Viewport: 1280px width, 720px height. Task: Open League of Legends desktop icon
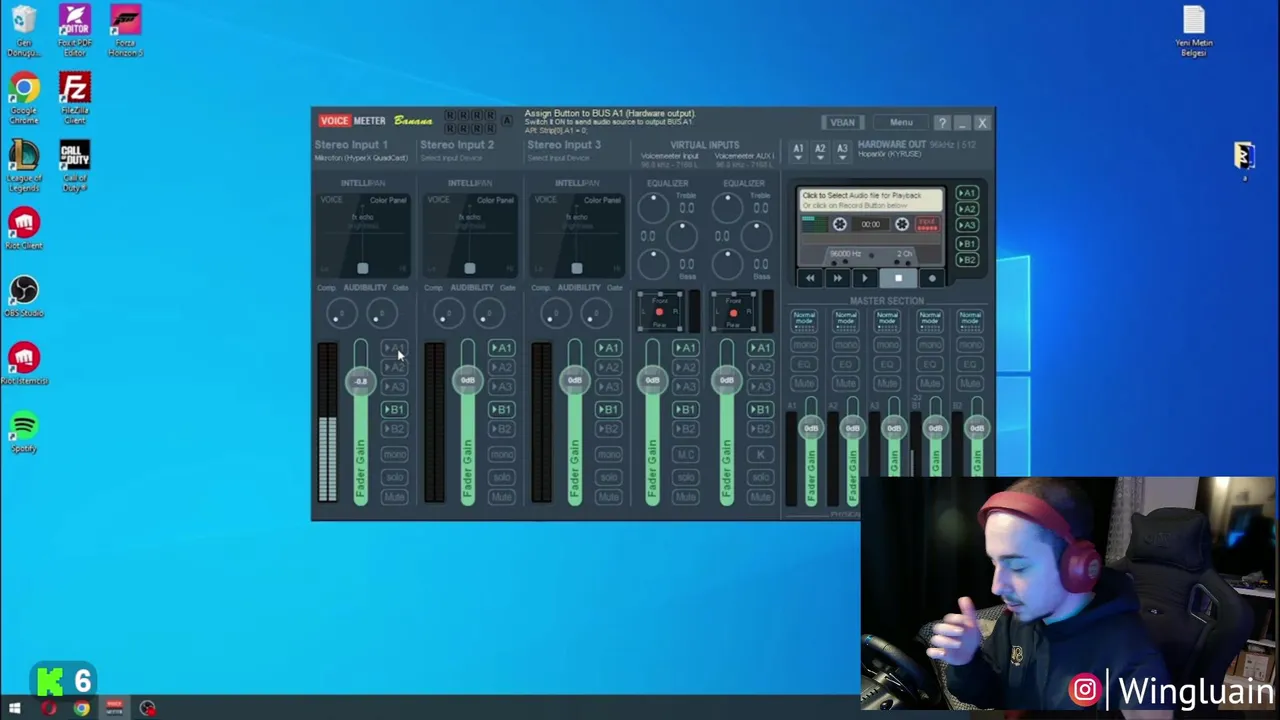24,167
